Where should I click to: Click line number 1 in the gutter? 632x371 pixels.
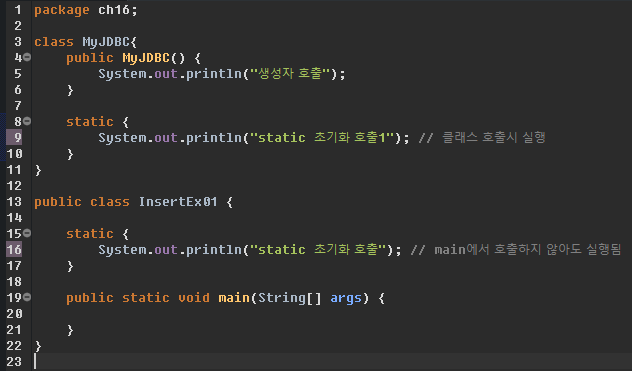click(x=18, y=10)
